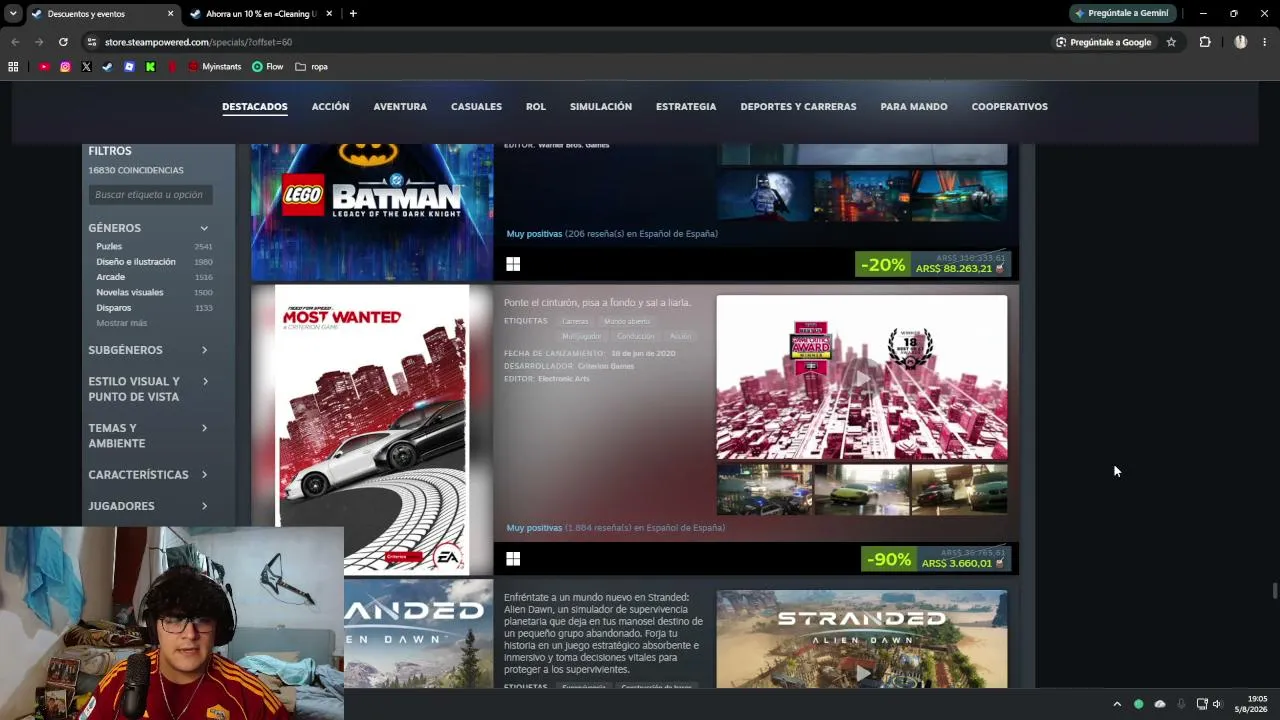Open the Chrome extensions menu

click(x=1205, y=42)
